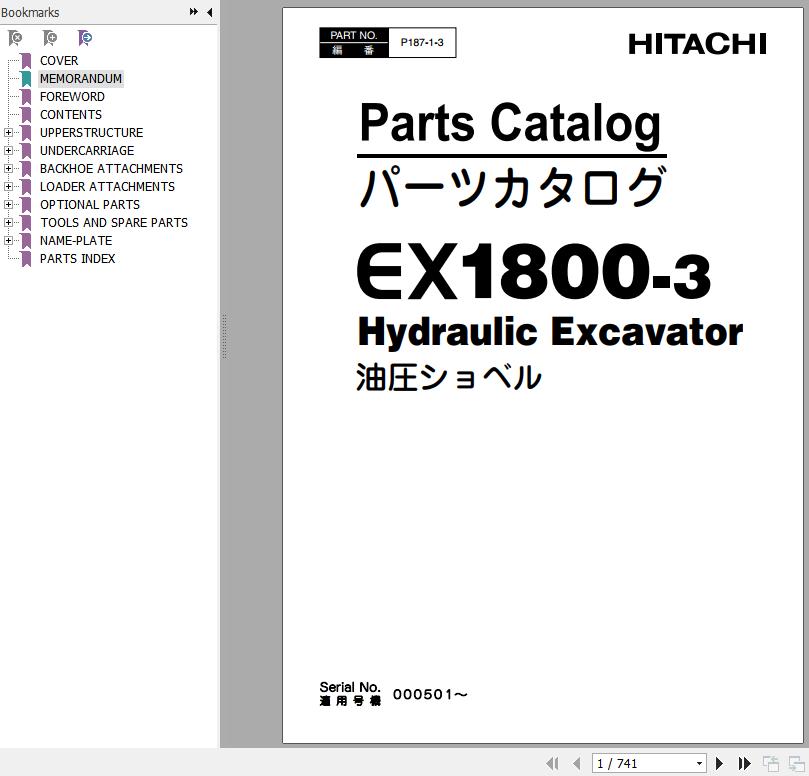Go to the previous page
Viewport: 809px width, 776px height.
576,763
